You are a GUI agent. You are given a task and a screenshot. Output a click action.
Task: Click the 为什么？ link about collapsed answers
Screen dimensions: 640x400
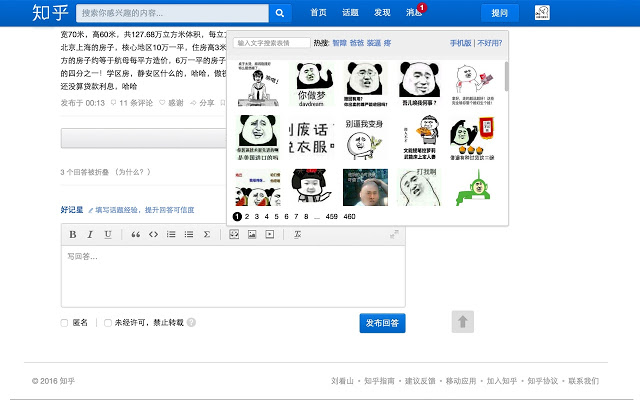point(133,172)
